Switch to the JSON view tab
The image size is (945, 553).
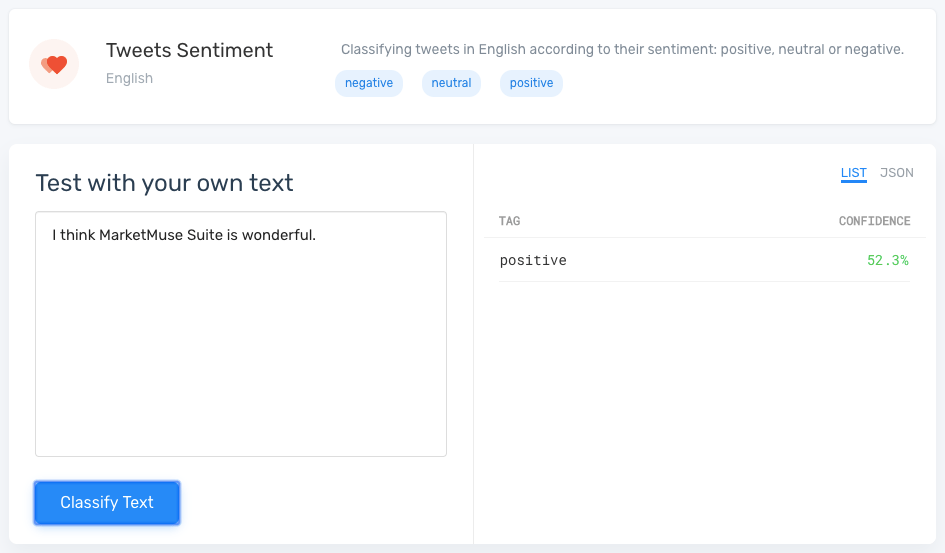(x=896, y=173)
